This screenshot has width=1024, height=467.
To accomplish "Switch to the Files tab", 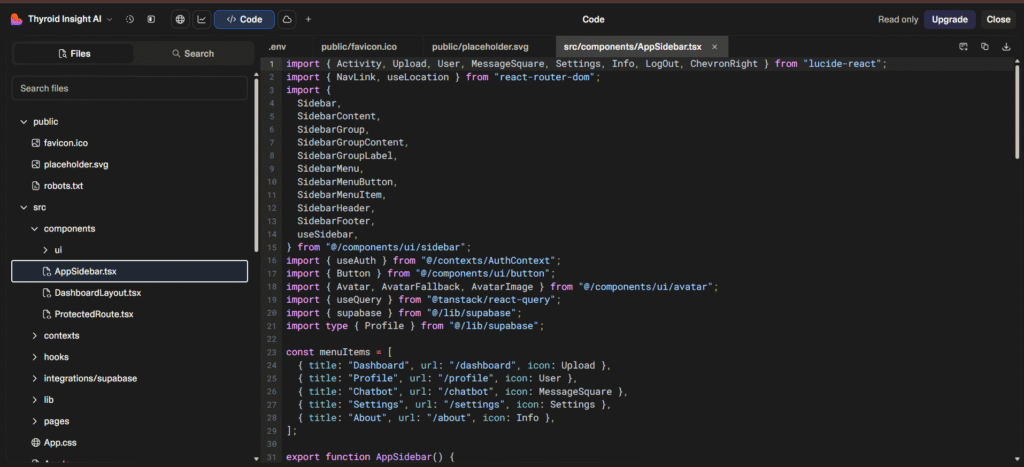I will 74,54.
